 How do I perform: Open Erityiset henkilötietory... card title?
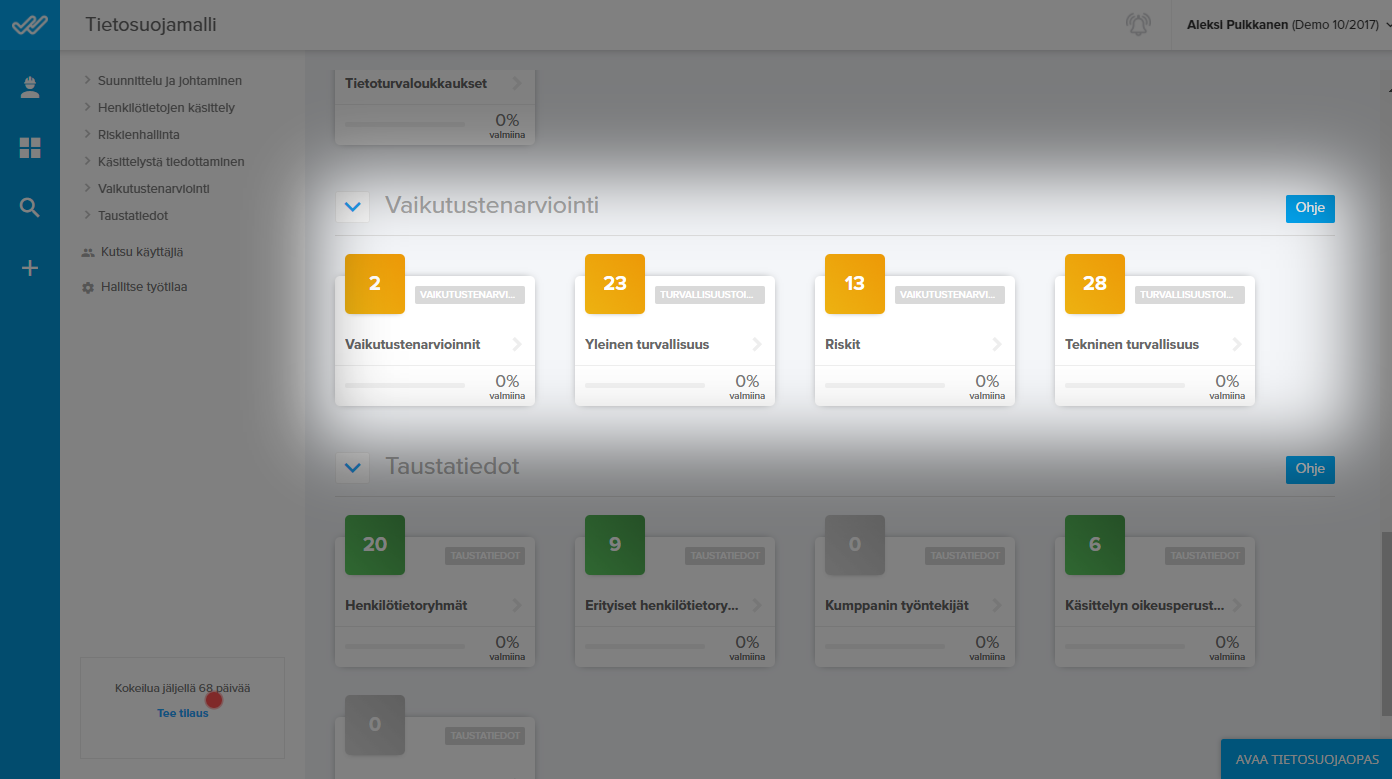point(662,605)
